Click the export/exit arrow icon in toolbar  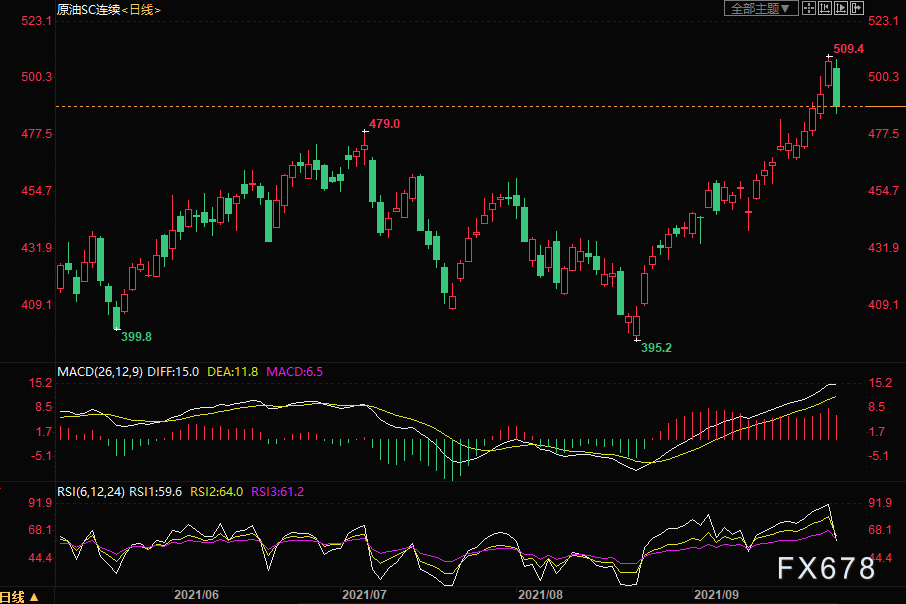pos(856,8)
